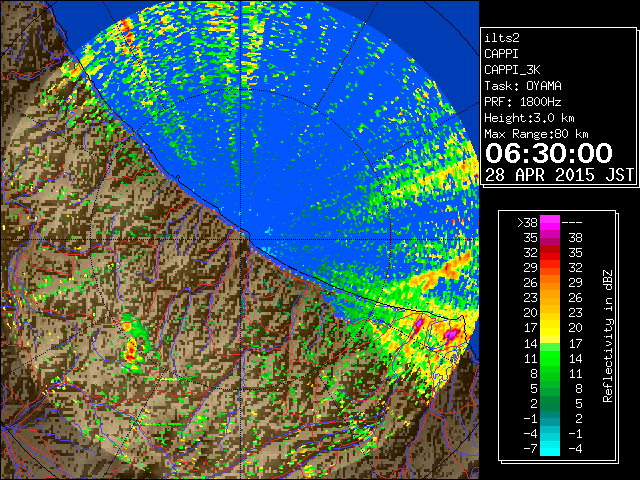Click the 'PRF: 1800Hz' text

coord(523,102)
